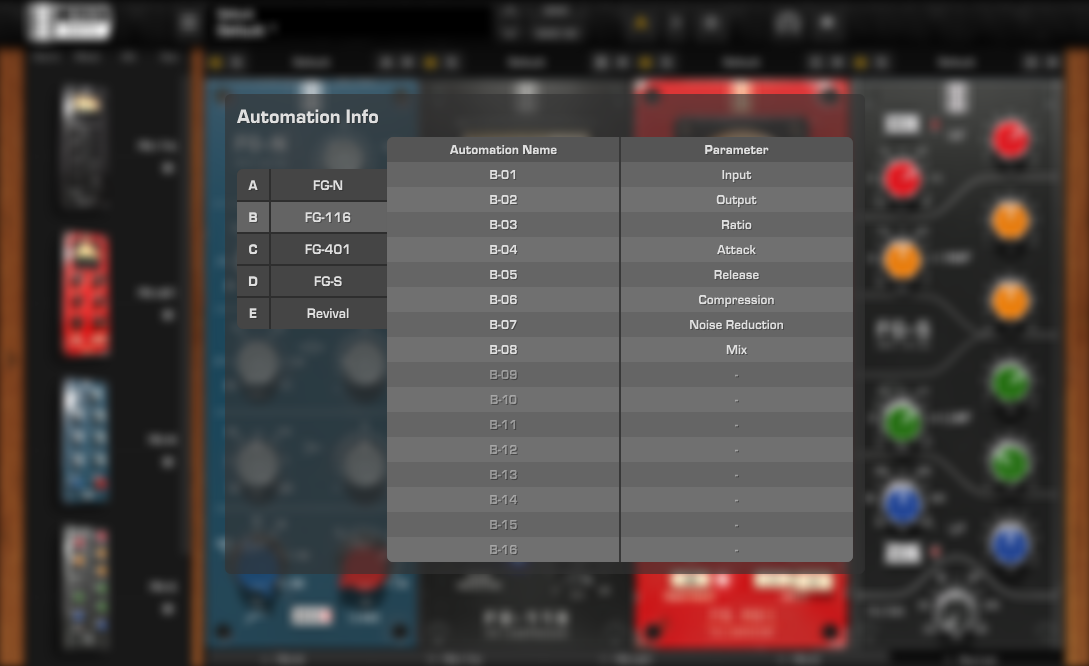Click the blue module thumbnail in the left sidebar

point(85,440)
